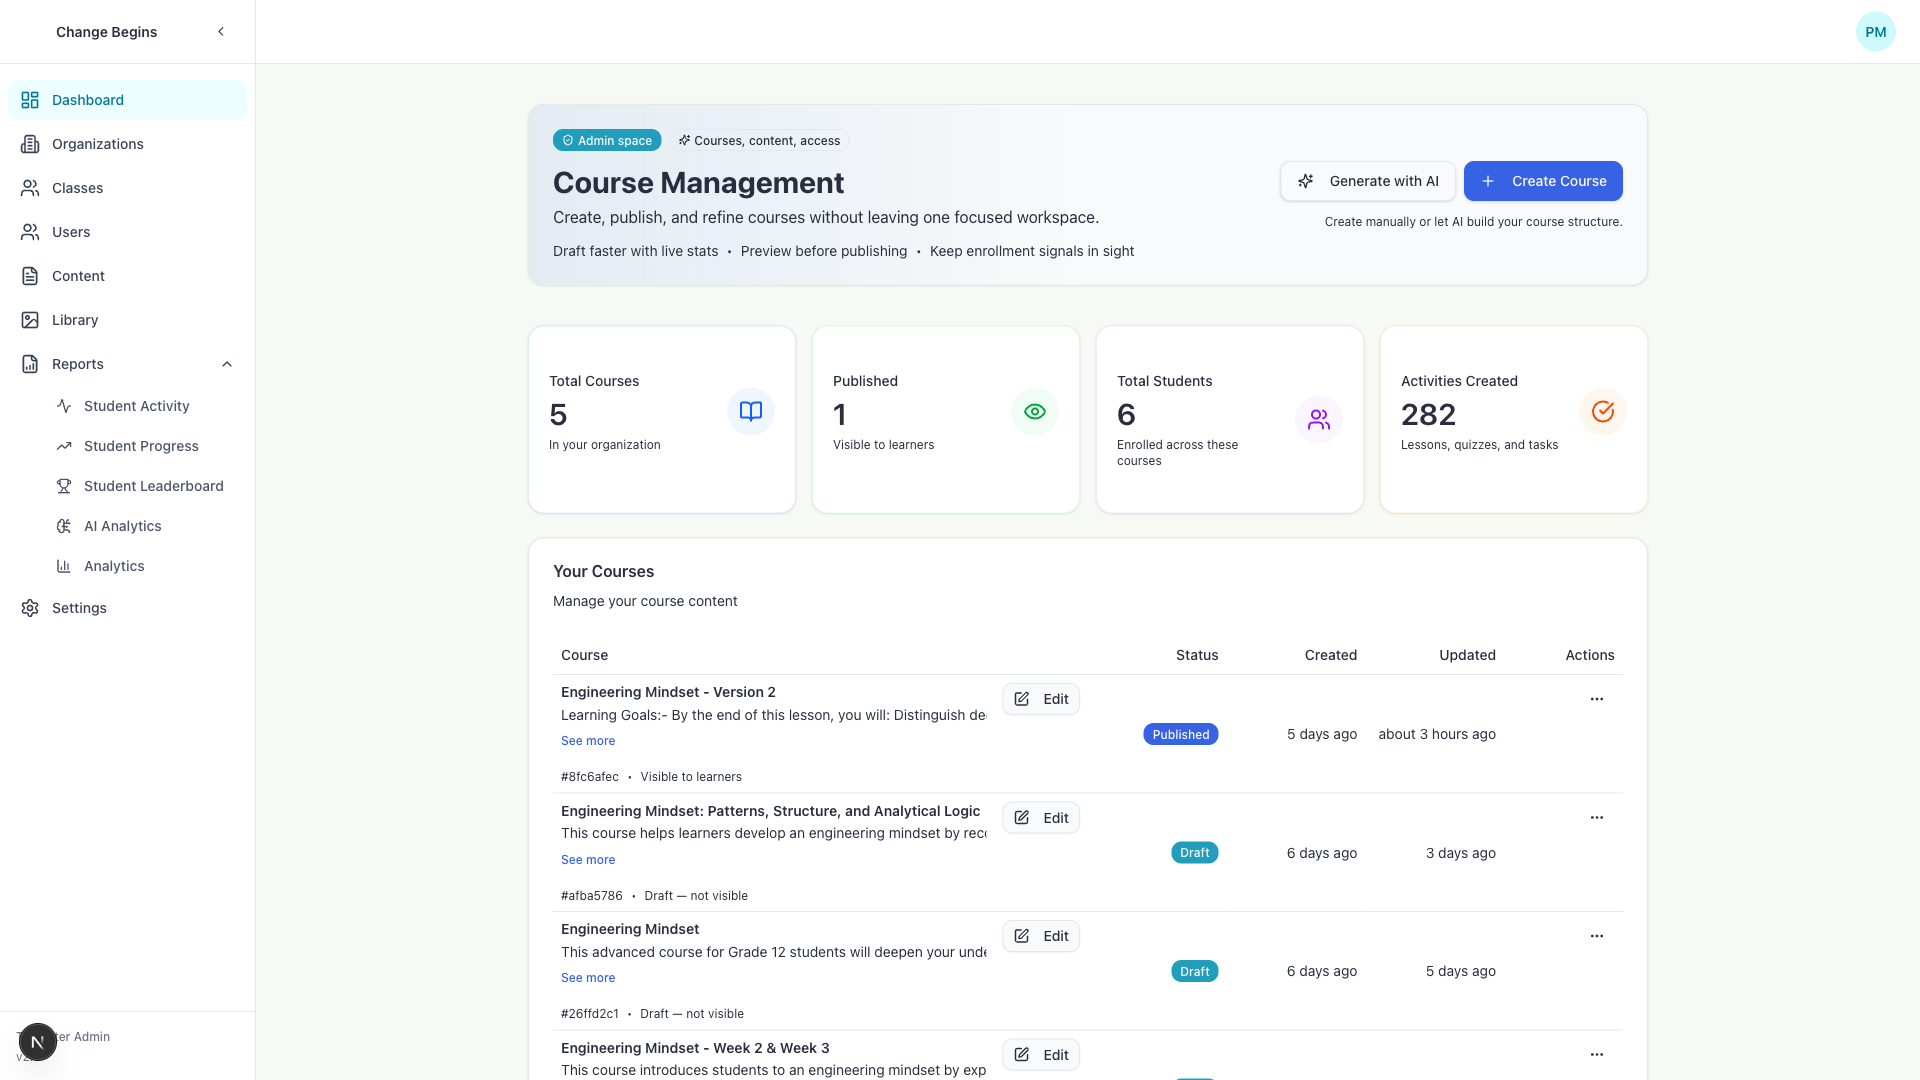Click the Published eye indicator
This screenshot has width=1920, height=1080.
coord(1034,411)
